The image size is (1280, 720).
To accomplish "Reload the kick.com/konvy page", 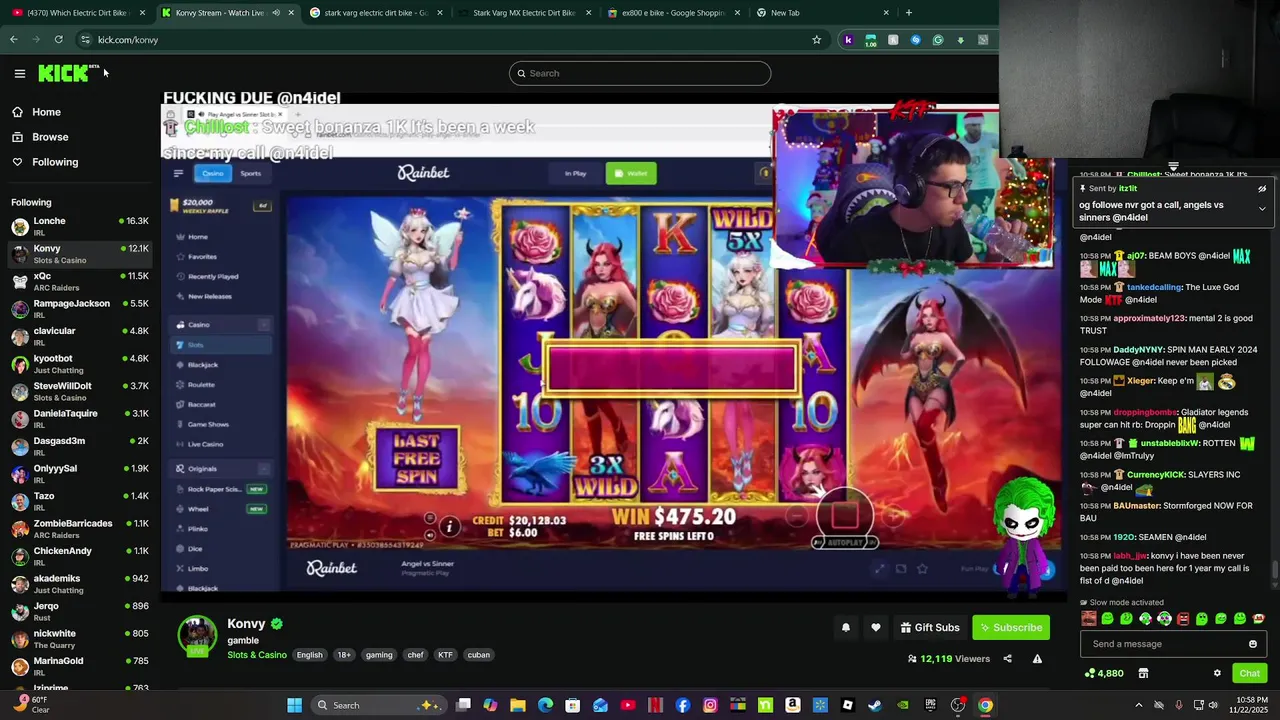I will pos(59,40).
